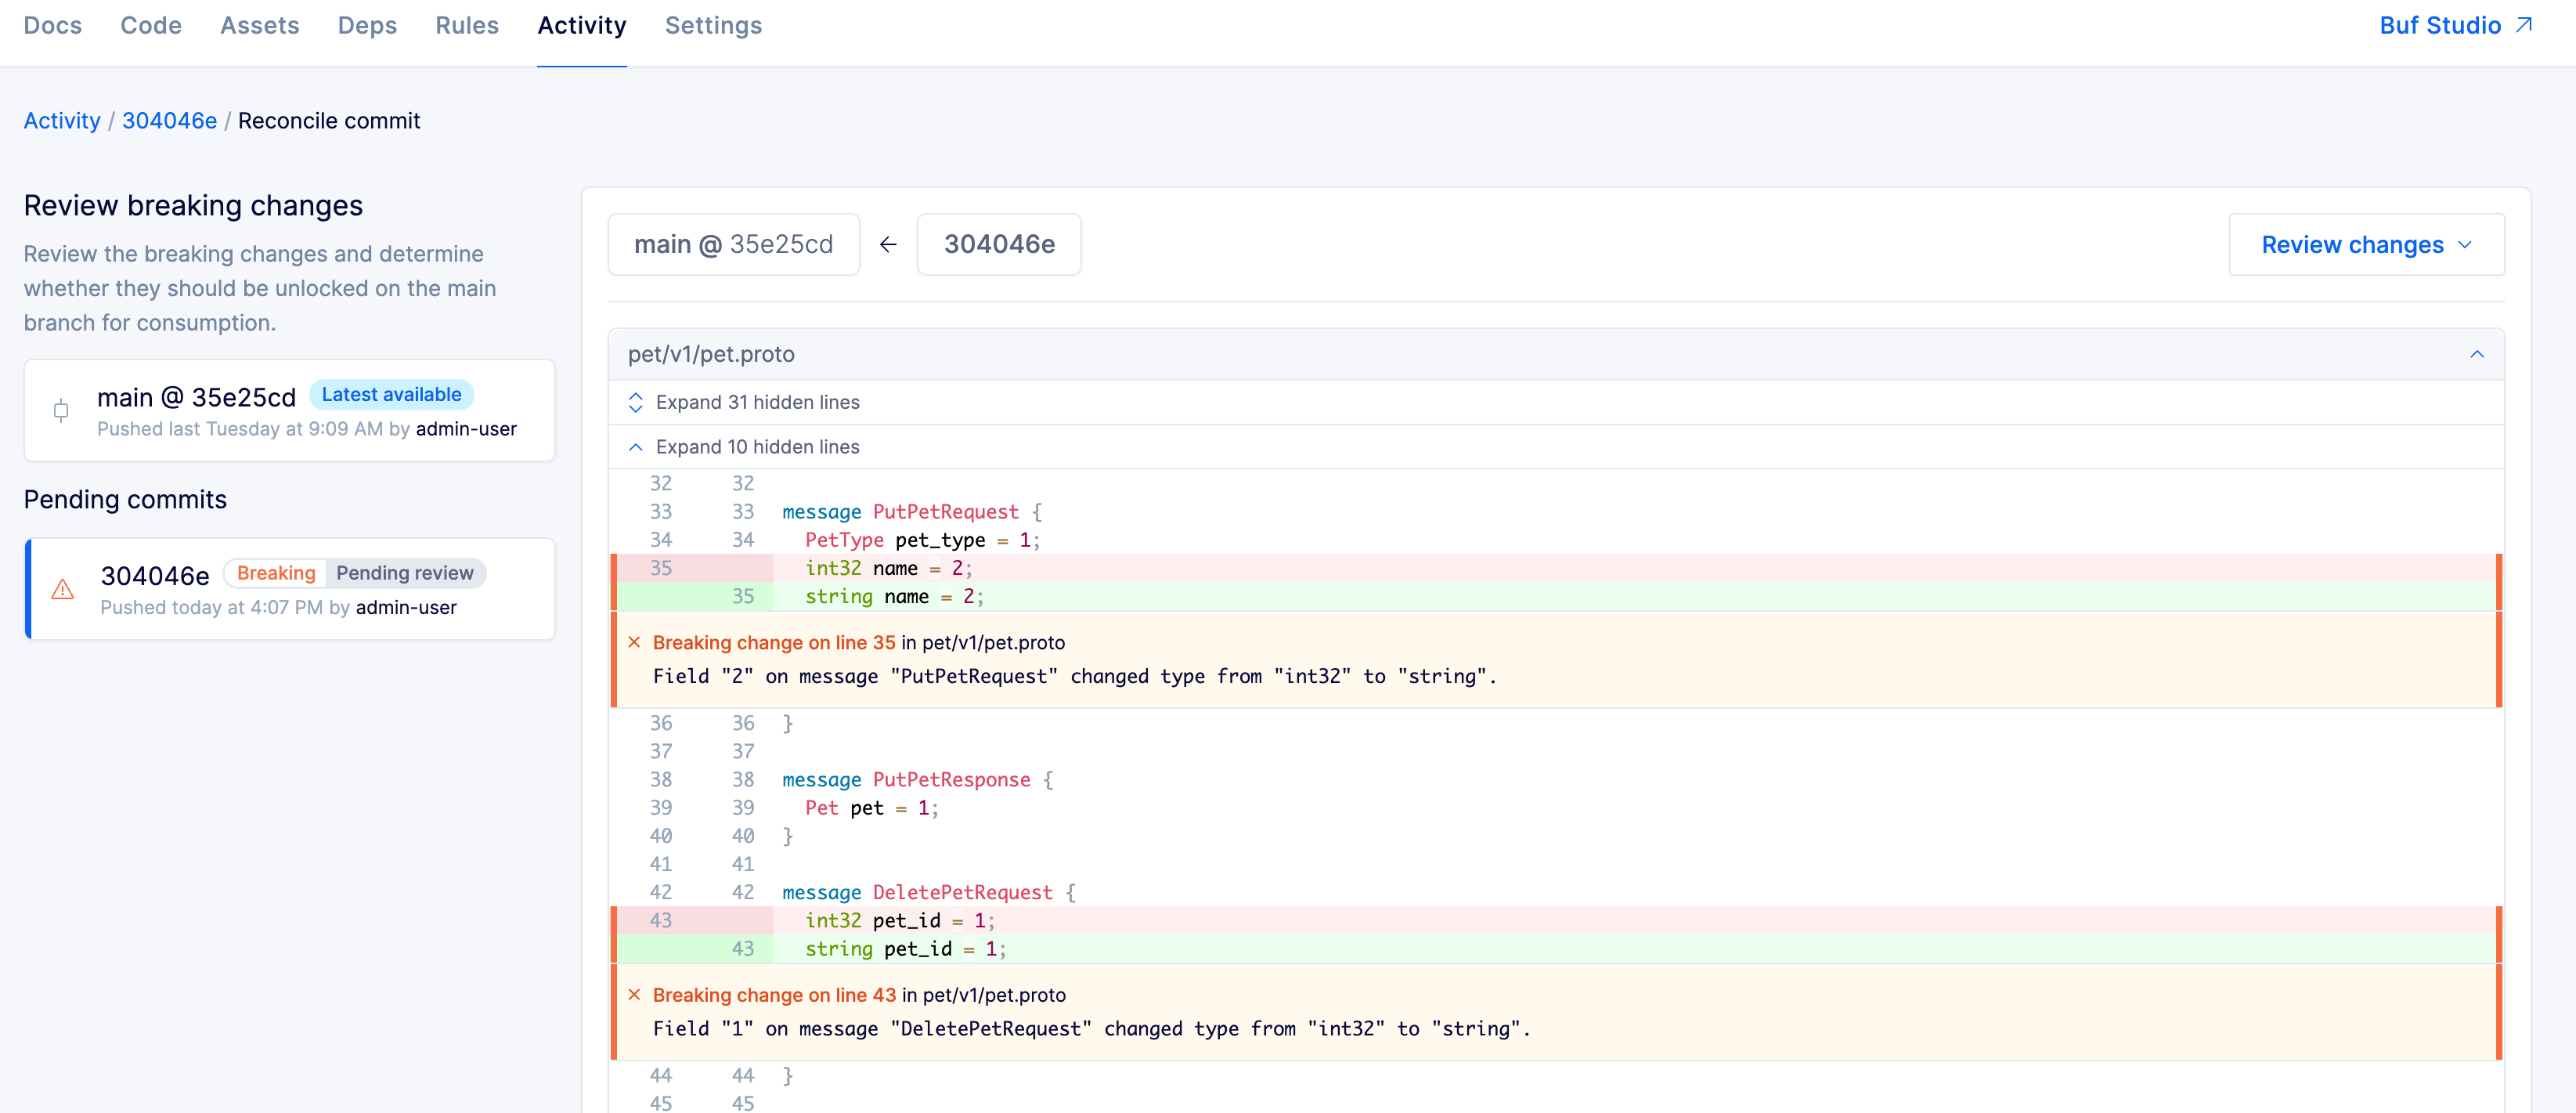Image resolution: width=2576 pixels, height=1113 pixels.
Task: Click the left arrow between commit boxes
Action: [x=888, y=244]
